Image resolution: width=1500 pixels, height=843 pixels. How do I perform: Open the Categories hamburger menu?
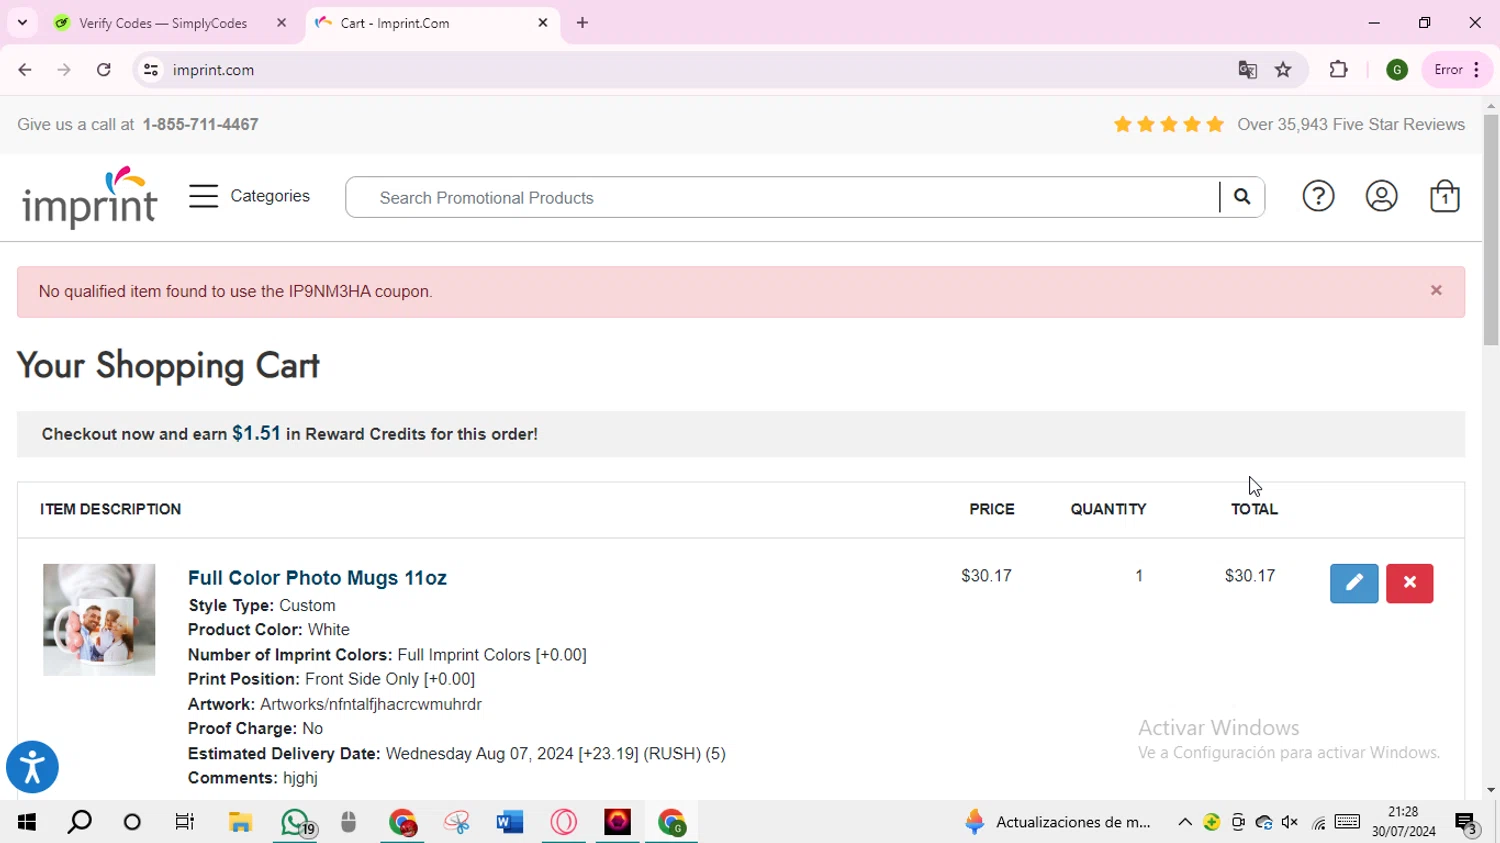coord(249,196)
